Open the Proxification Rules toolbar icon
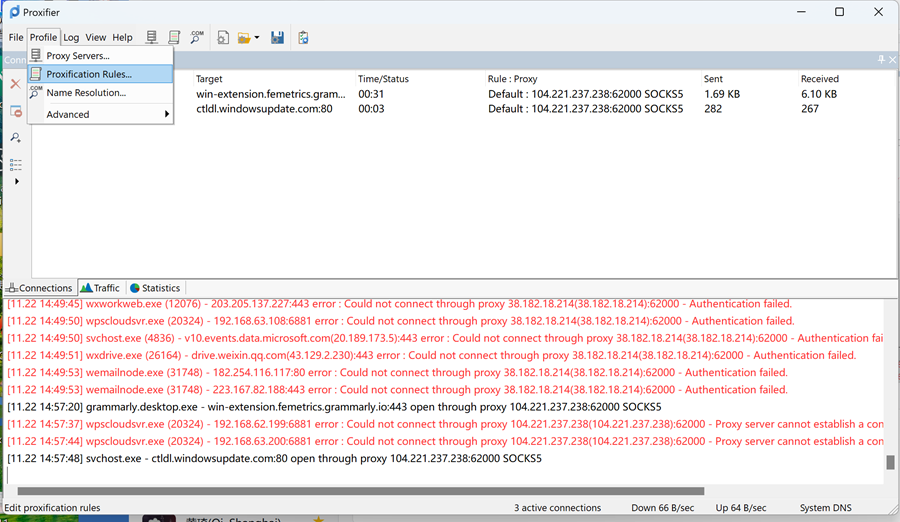This screenshot has width=900, height=522. 174,37
